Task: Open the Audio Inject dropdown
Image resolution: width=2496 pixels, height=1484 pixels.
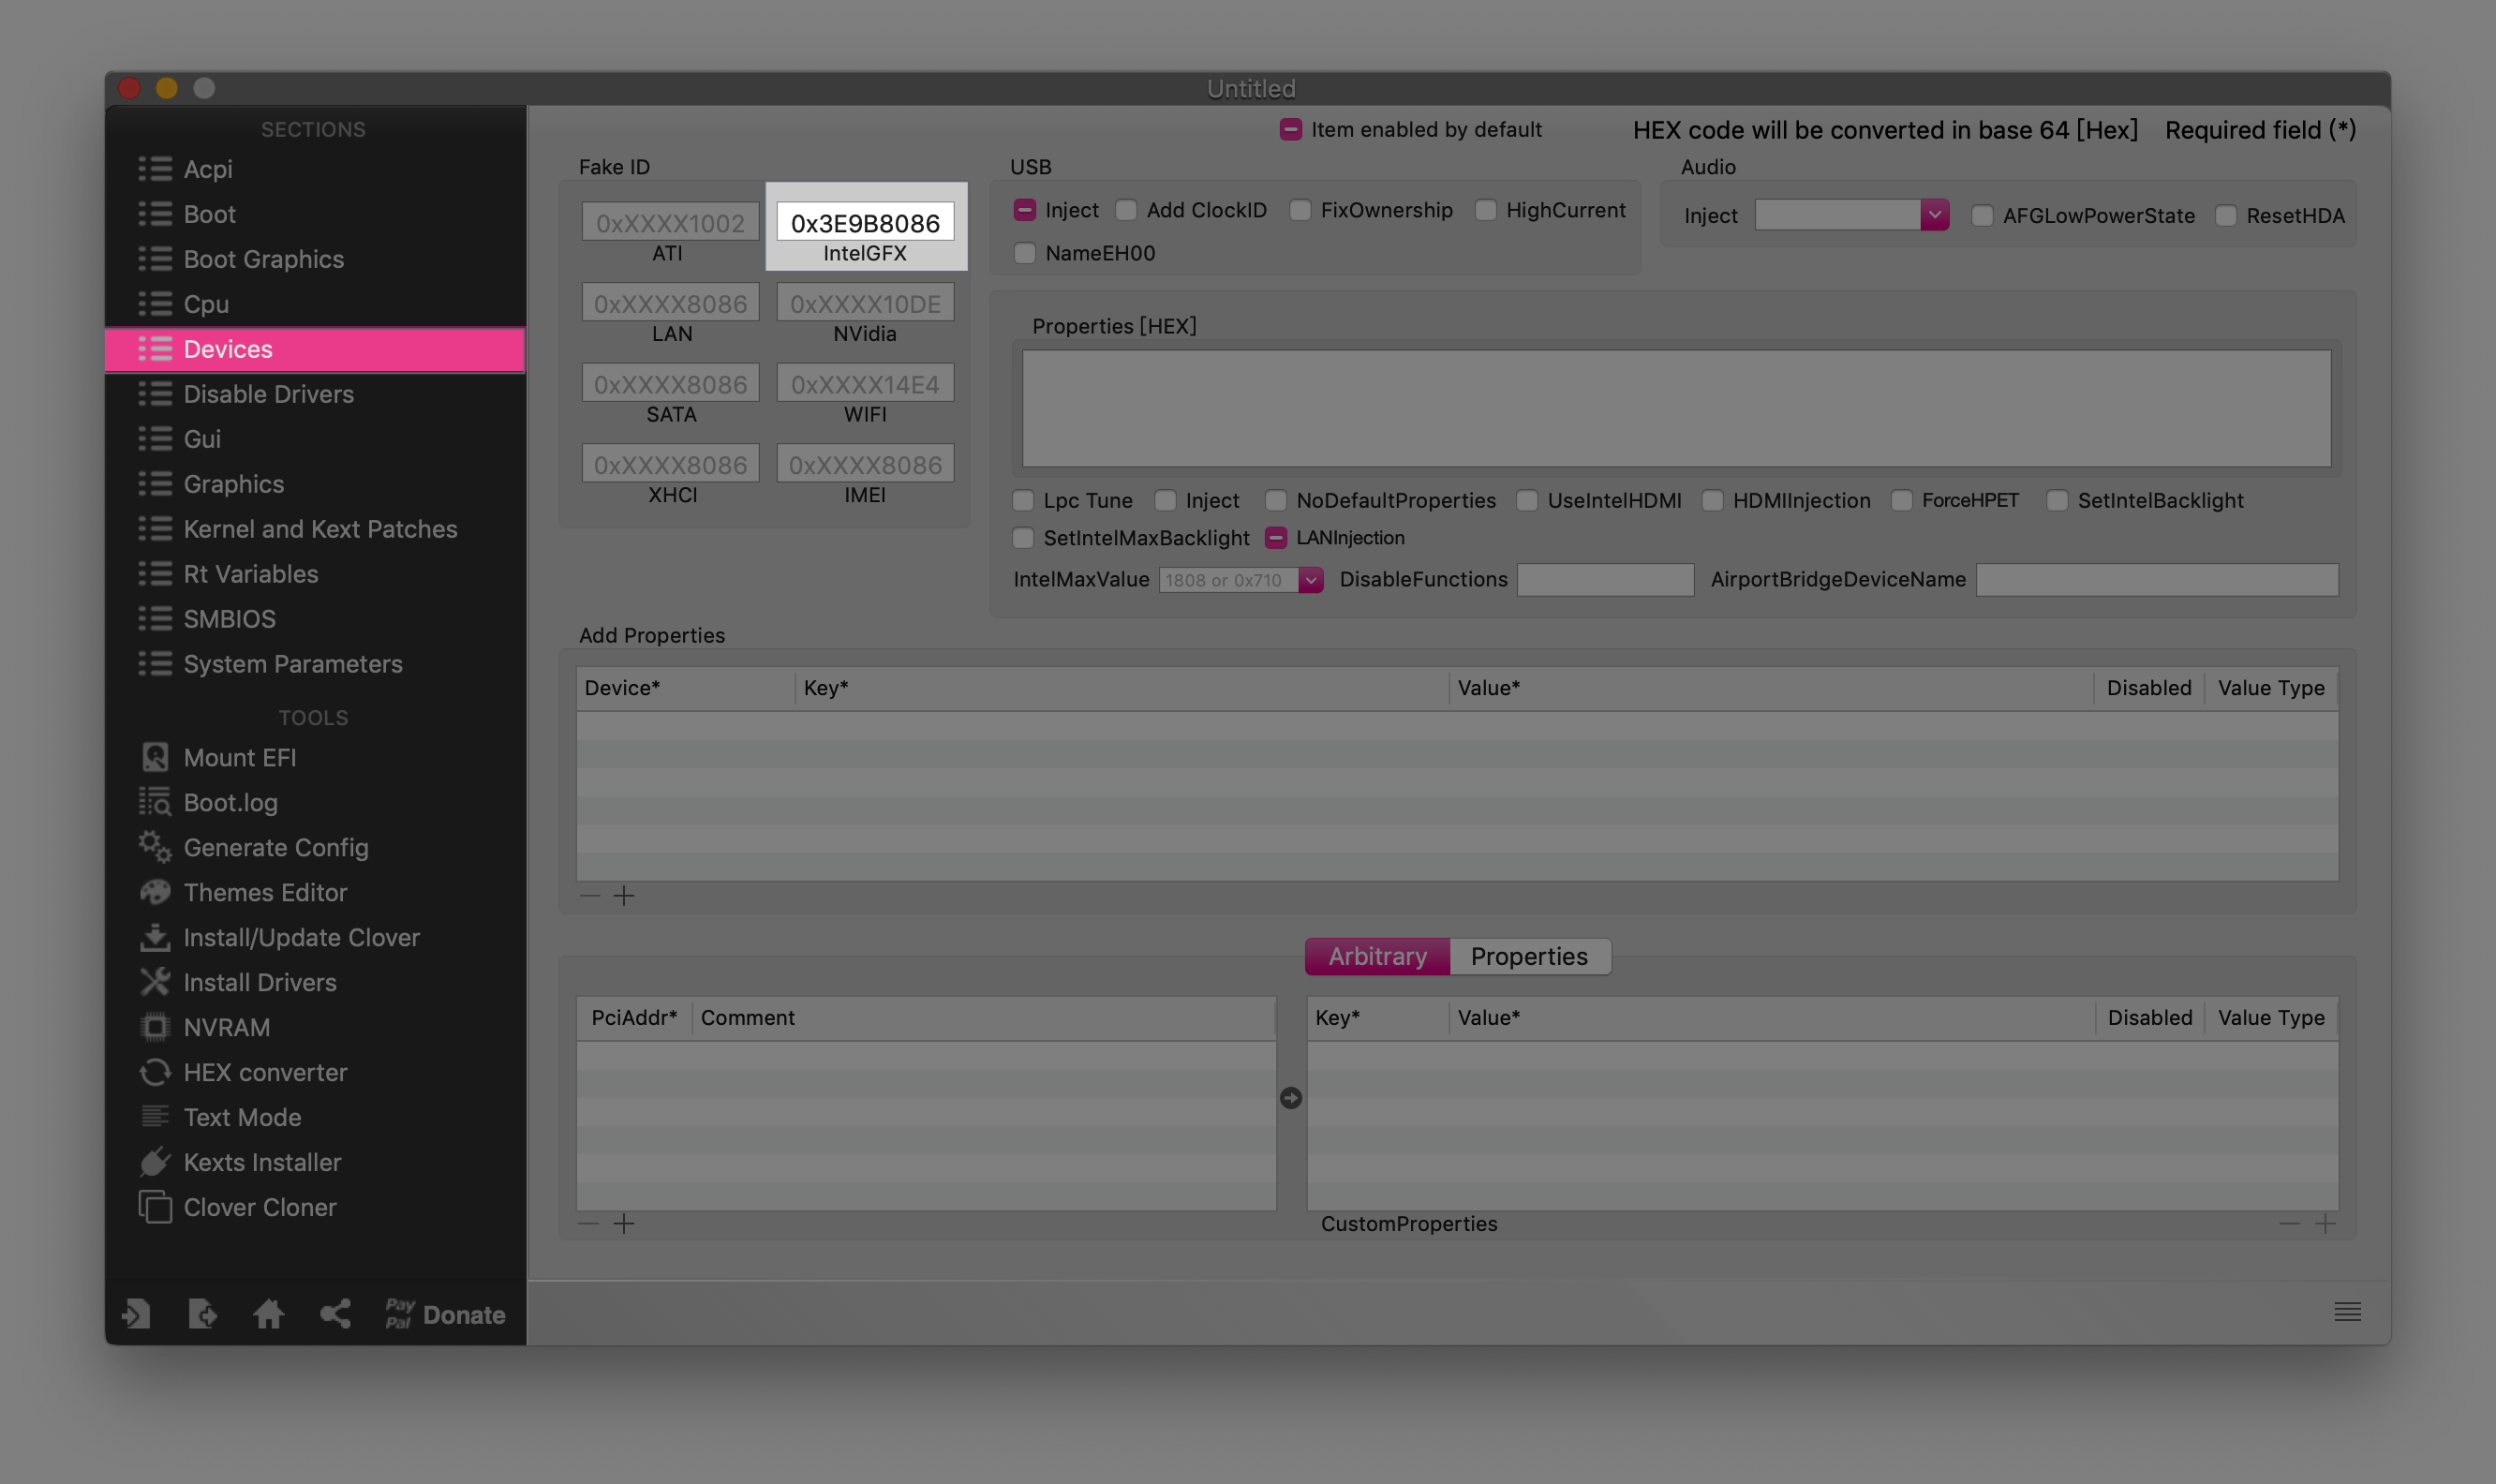Action: pyautogui.click(x=1934, y=215)
